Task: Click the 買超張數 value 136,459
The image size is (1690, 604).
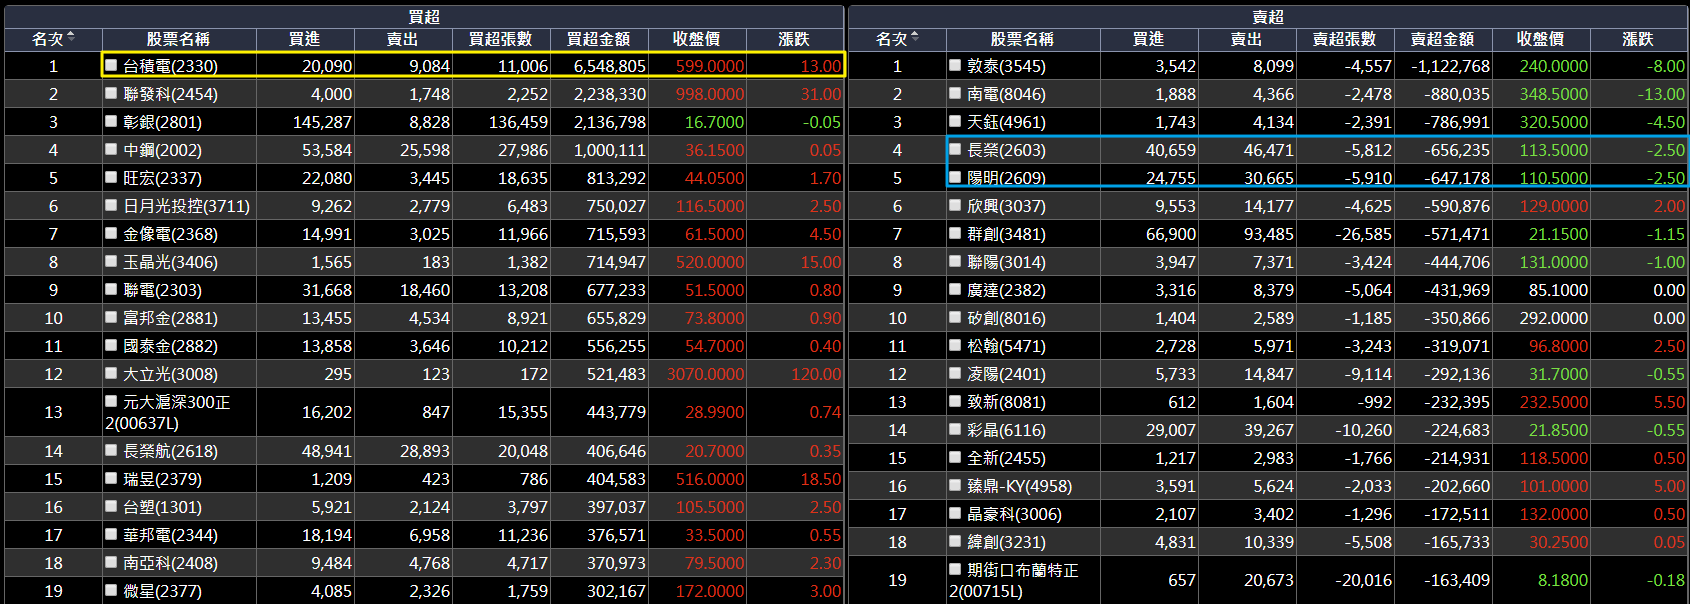Action: tap(518, 122)
